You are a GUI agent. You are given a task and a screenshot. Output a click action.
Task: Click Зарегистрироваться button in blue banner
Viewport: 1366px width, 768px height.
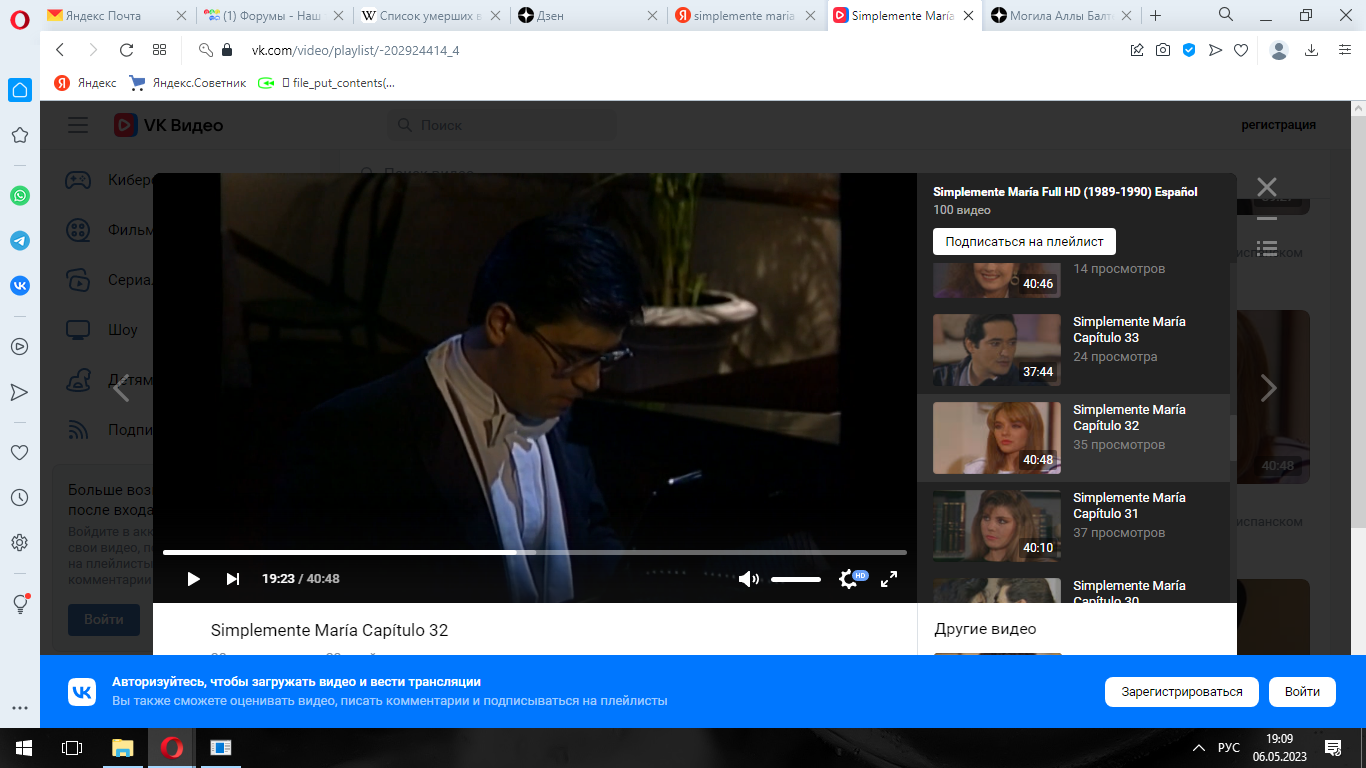(1181, 692)
